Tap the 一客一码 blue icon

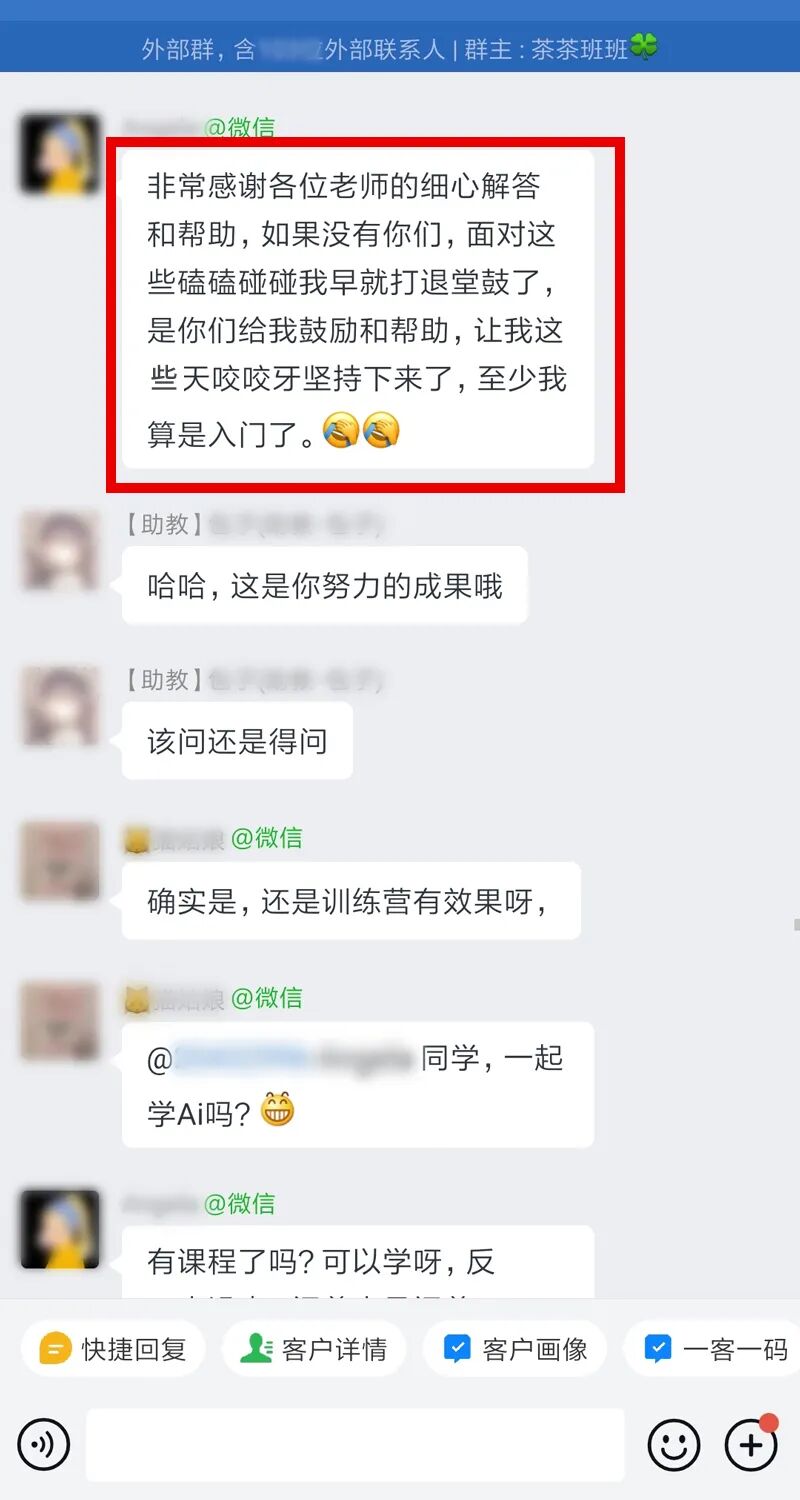coord(658,1349)
